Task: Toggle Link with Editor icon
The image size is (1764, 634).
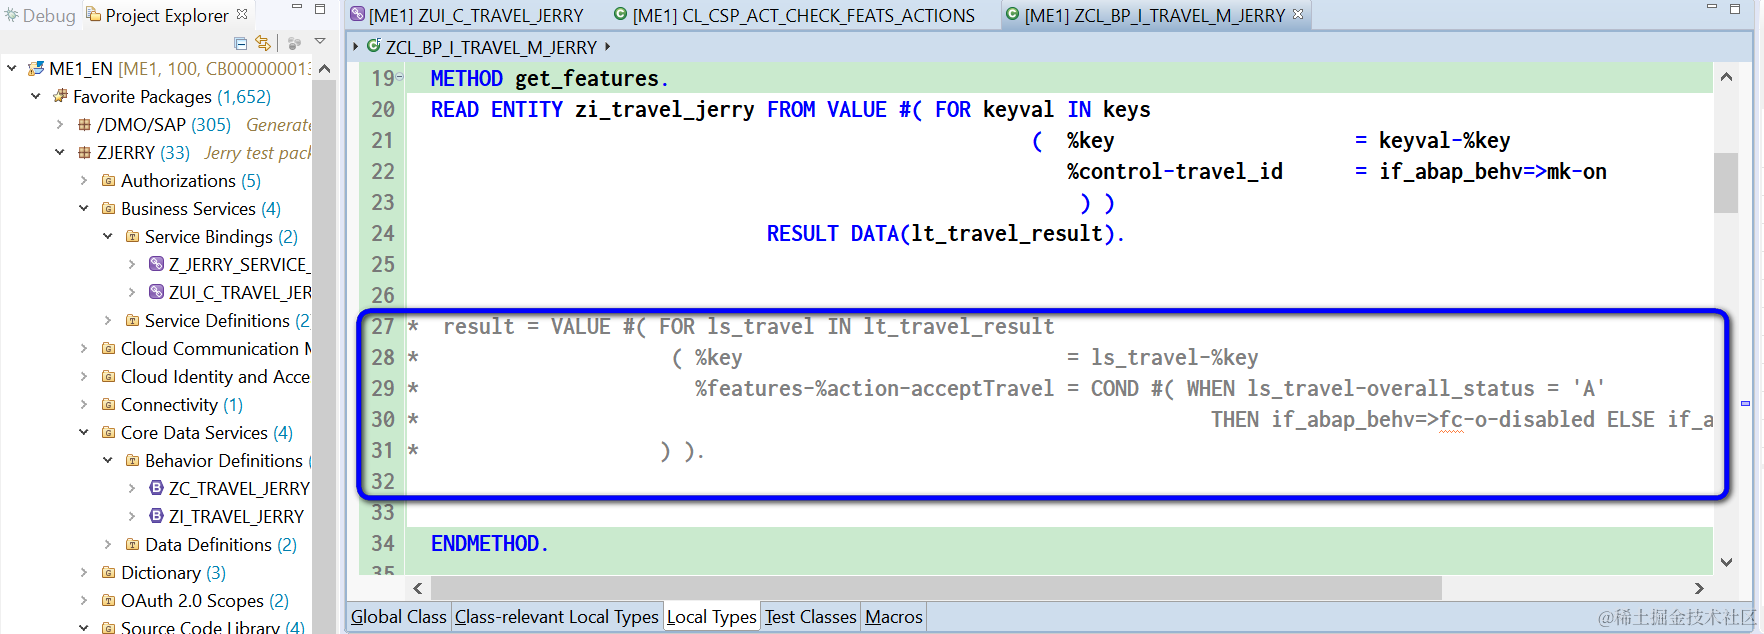Action: click(263, 43)
